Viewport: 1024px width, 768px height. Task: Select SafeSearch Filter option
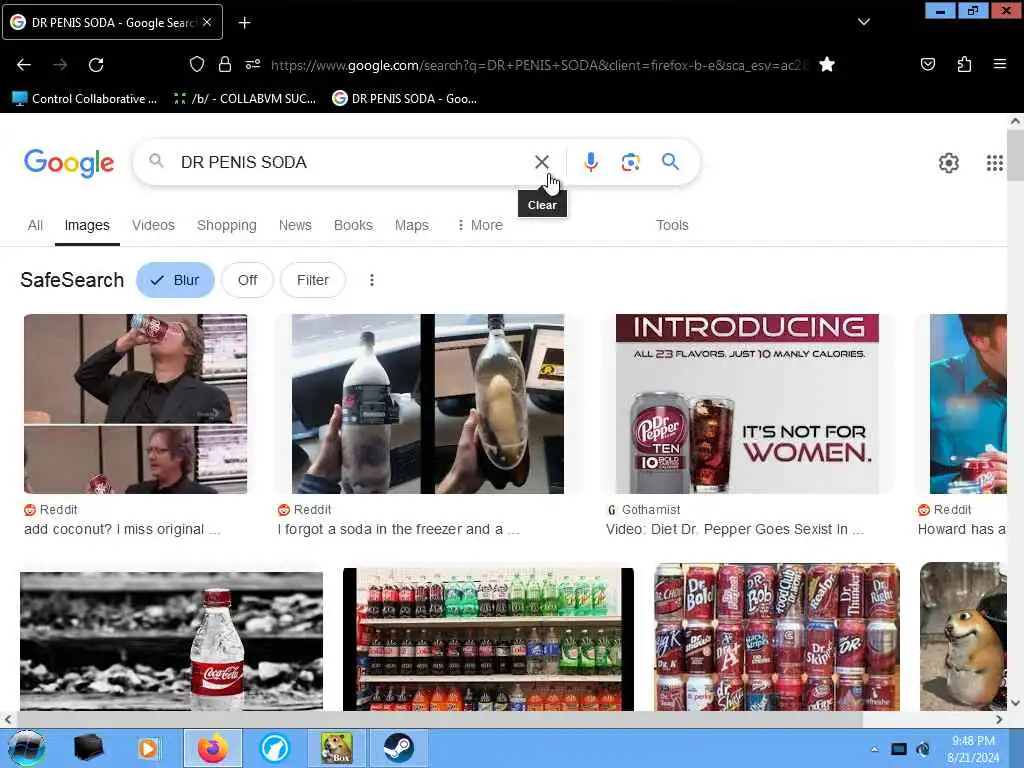click(313, 280)
